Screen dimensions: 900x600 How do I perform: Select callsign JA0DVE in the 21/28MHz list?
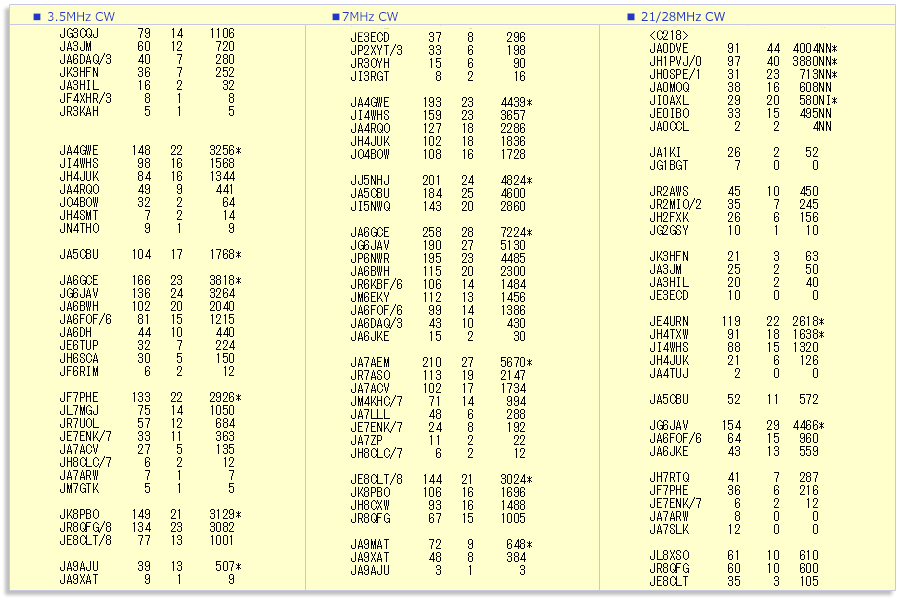(x=669, y=48)
